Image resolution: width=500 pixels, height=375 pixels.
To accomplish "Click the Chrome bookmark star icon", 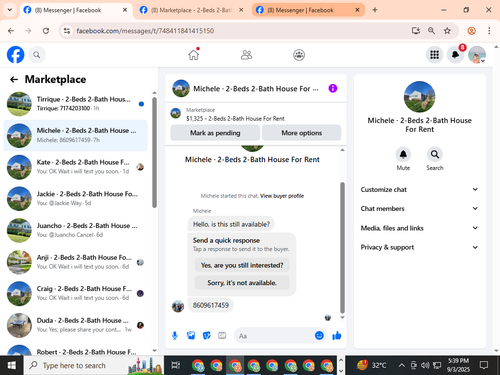I will point(447,31).
